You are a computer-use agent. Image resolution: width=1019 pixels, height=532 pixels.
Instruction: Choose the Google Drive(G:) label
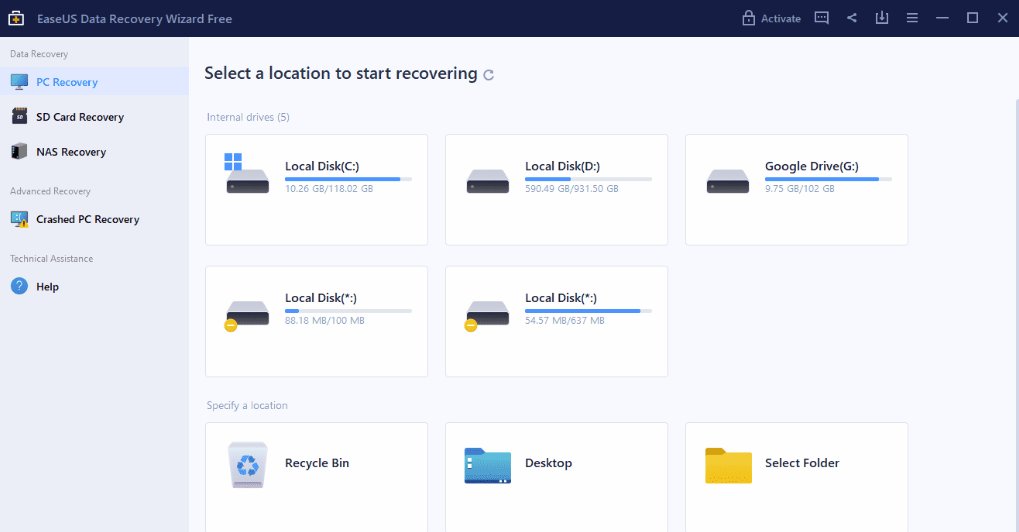tap(812, 166)
